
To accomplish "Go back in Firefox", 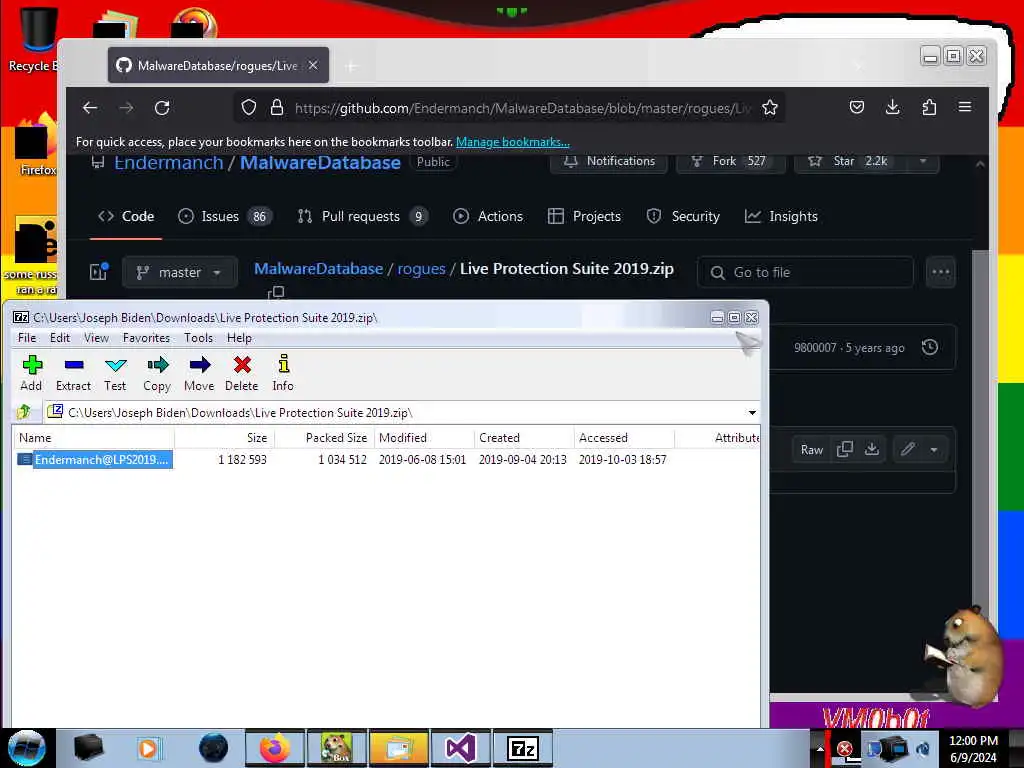I will (x=90, y=108).
